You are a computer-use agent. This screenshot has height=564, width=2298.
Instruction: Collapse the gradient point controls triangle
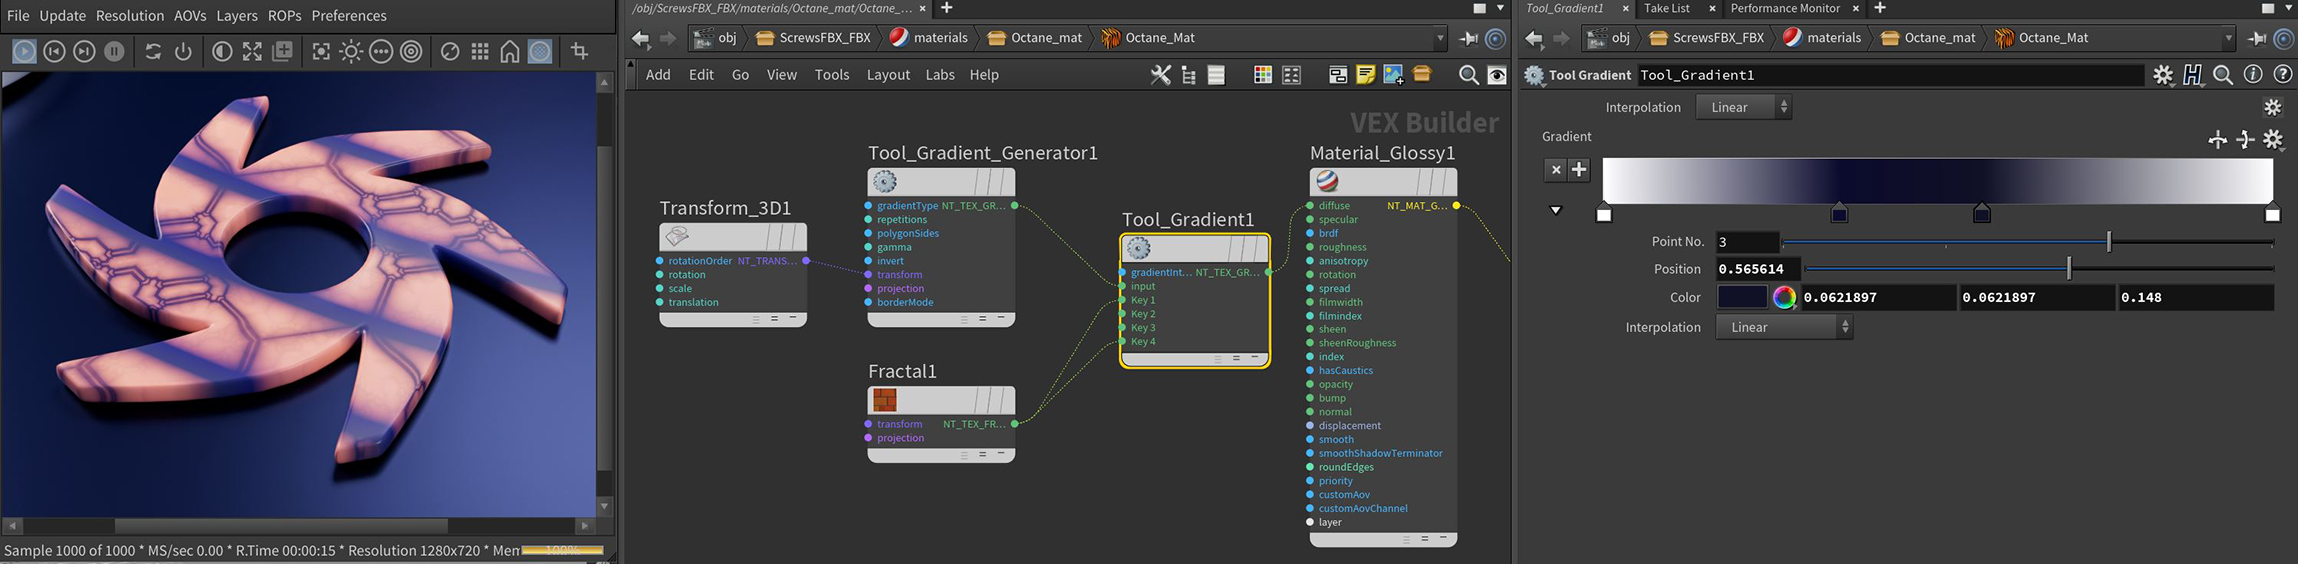coord(1555,210)
